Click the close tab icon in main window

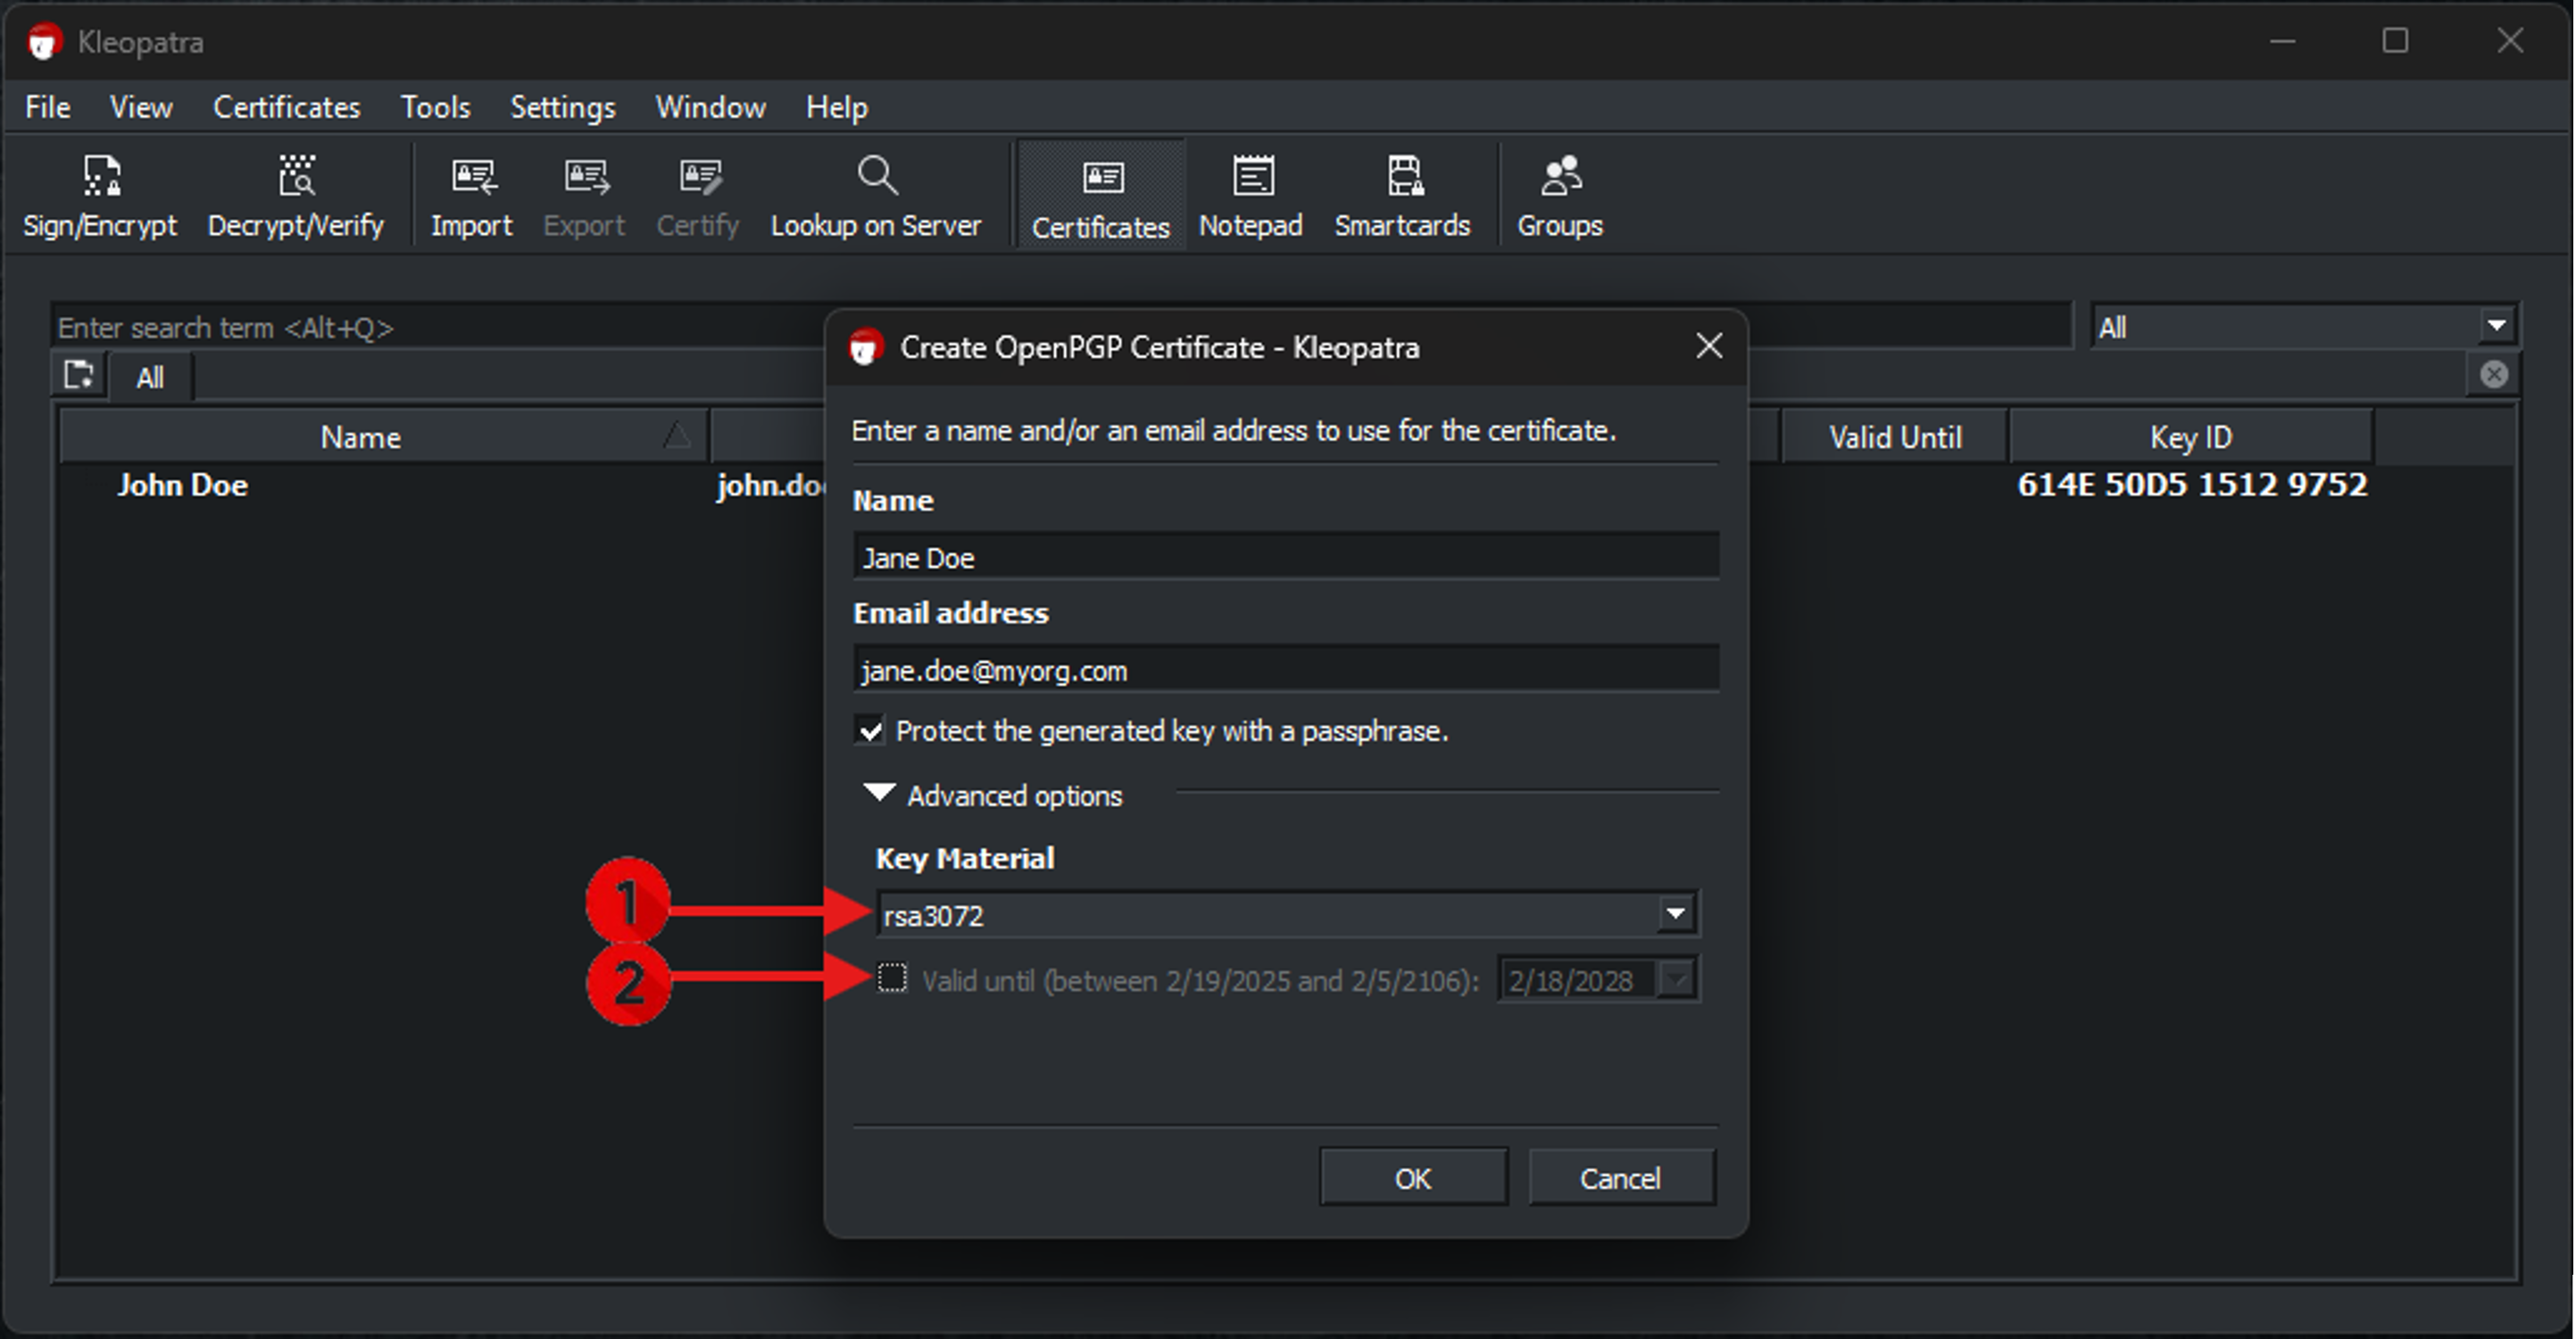pos(2494,374)
